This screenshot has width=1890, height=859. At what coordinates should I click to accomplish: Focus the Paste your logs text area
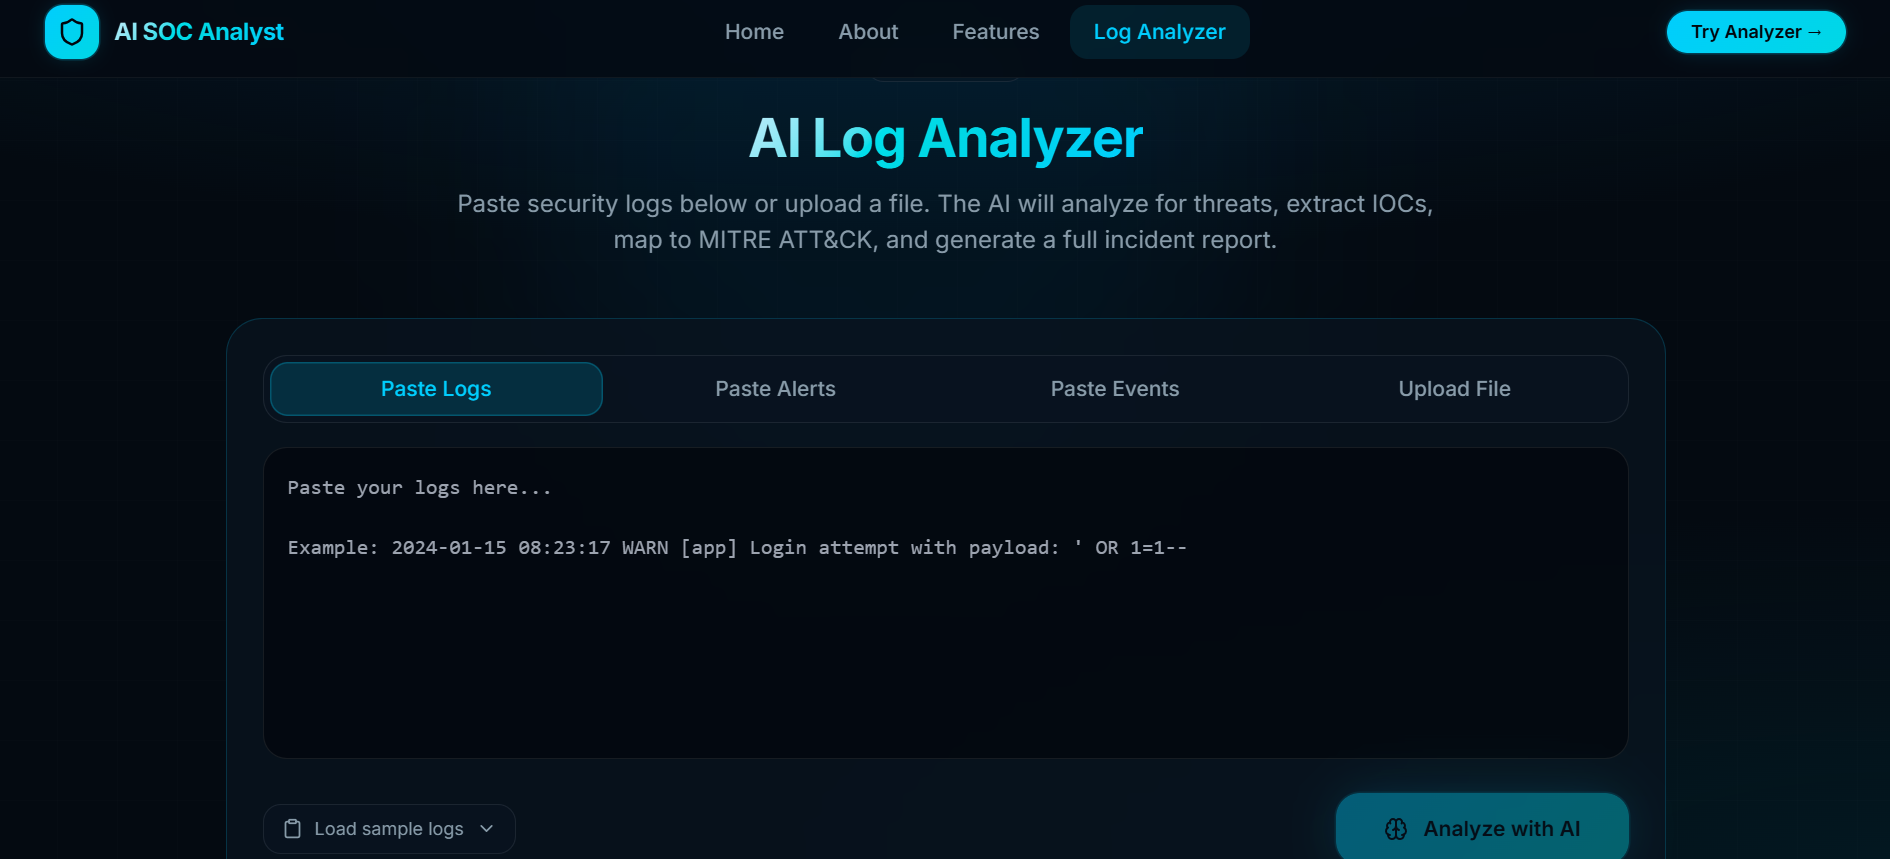(x=946, y=603)
